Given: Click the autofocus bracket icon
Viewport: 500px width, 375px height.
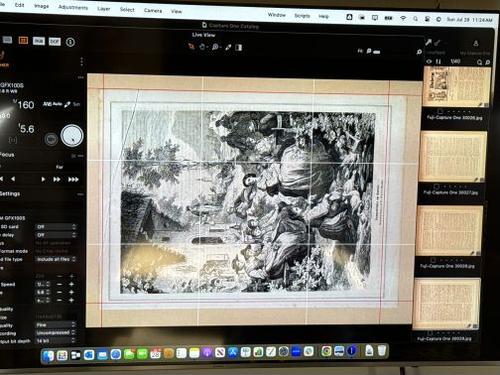Looking at the screenshot, I should (x=13, y=140).
